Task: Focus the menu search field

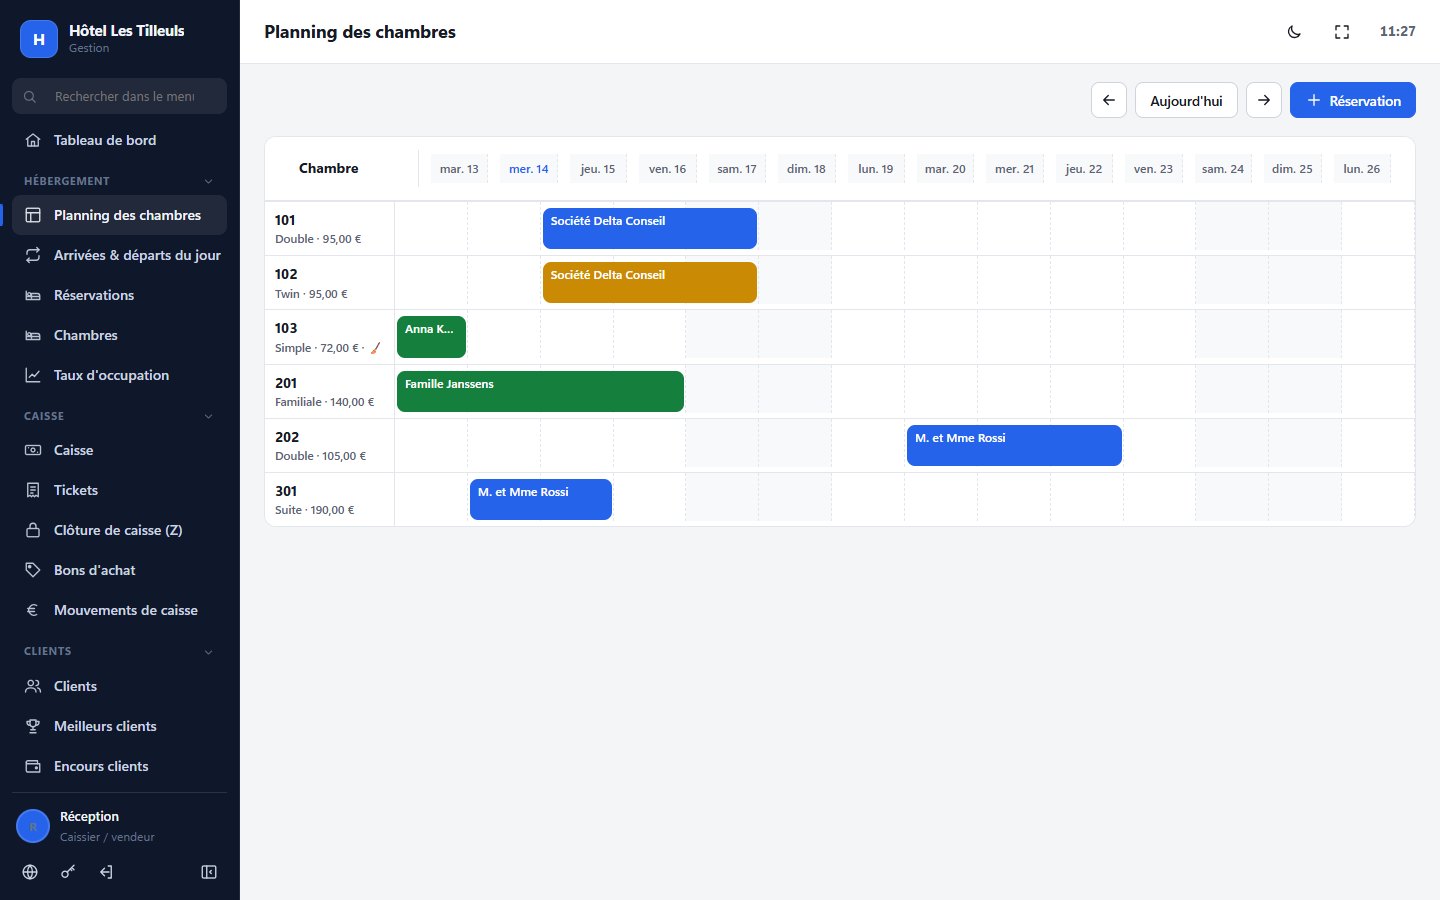Action: pyautogui.click(x=119, y=96)
